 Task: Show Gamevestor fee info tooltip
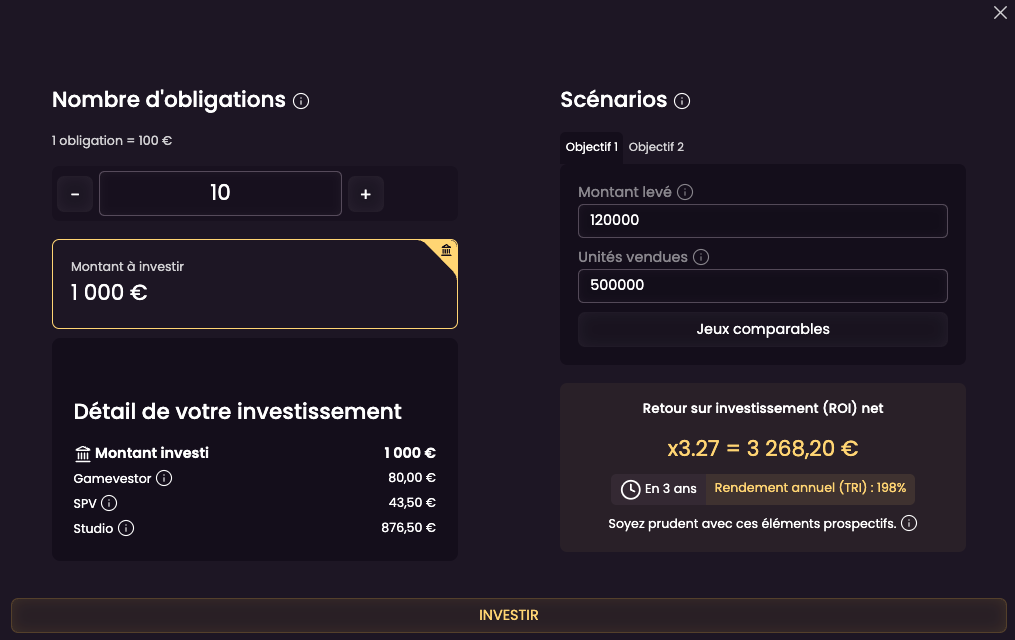tap(165, 478)
